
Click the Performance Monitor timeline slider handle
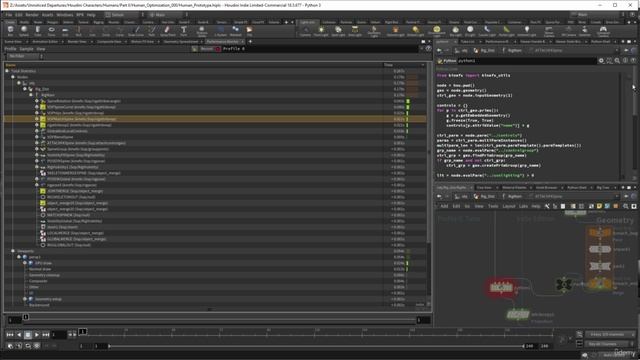[26, 317]
